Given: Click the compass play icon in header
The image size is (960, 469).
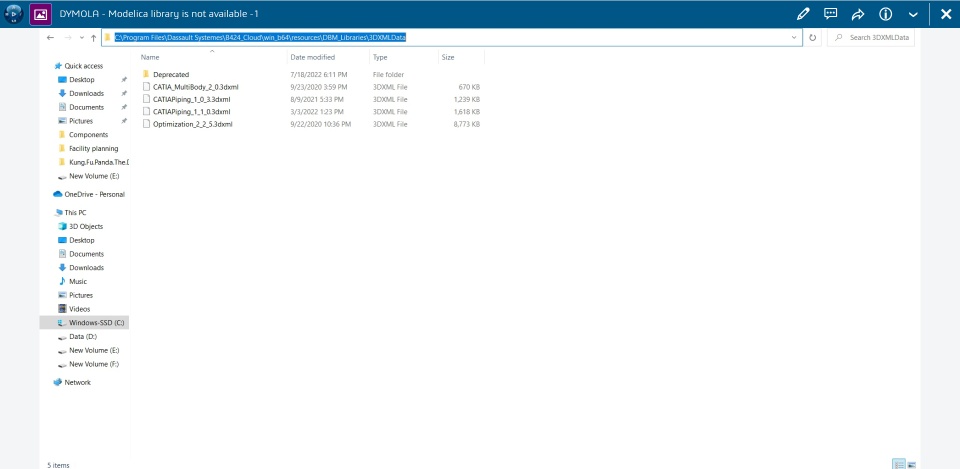Looking at the screenshot, I should tap(13, 13).
